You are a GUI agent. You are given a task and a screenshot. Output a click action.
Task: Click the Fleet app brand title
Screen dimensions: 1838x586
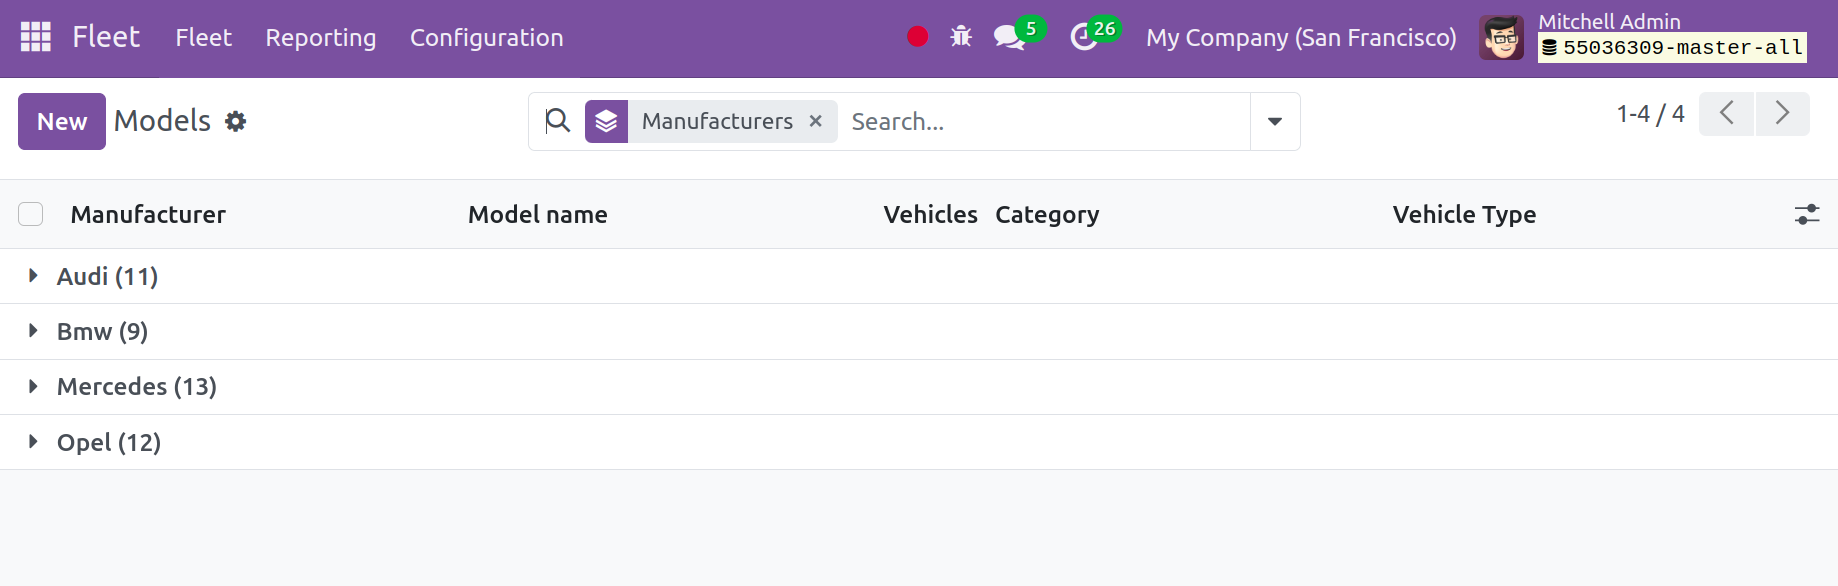pos(106,37)
